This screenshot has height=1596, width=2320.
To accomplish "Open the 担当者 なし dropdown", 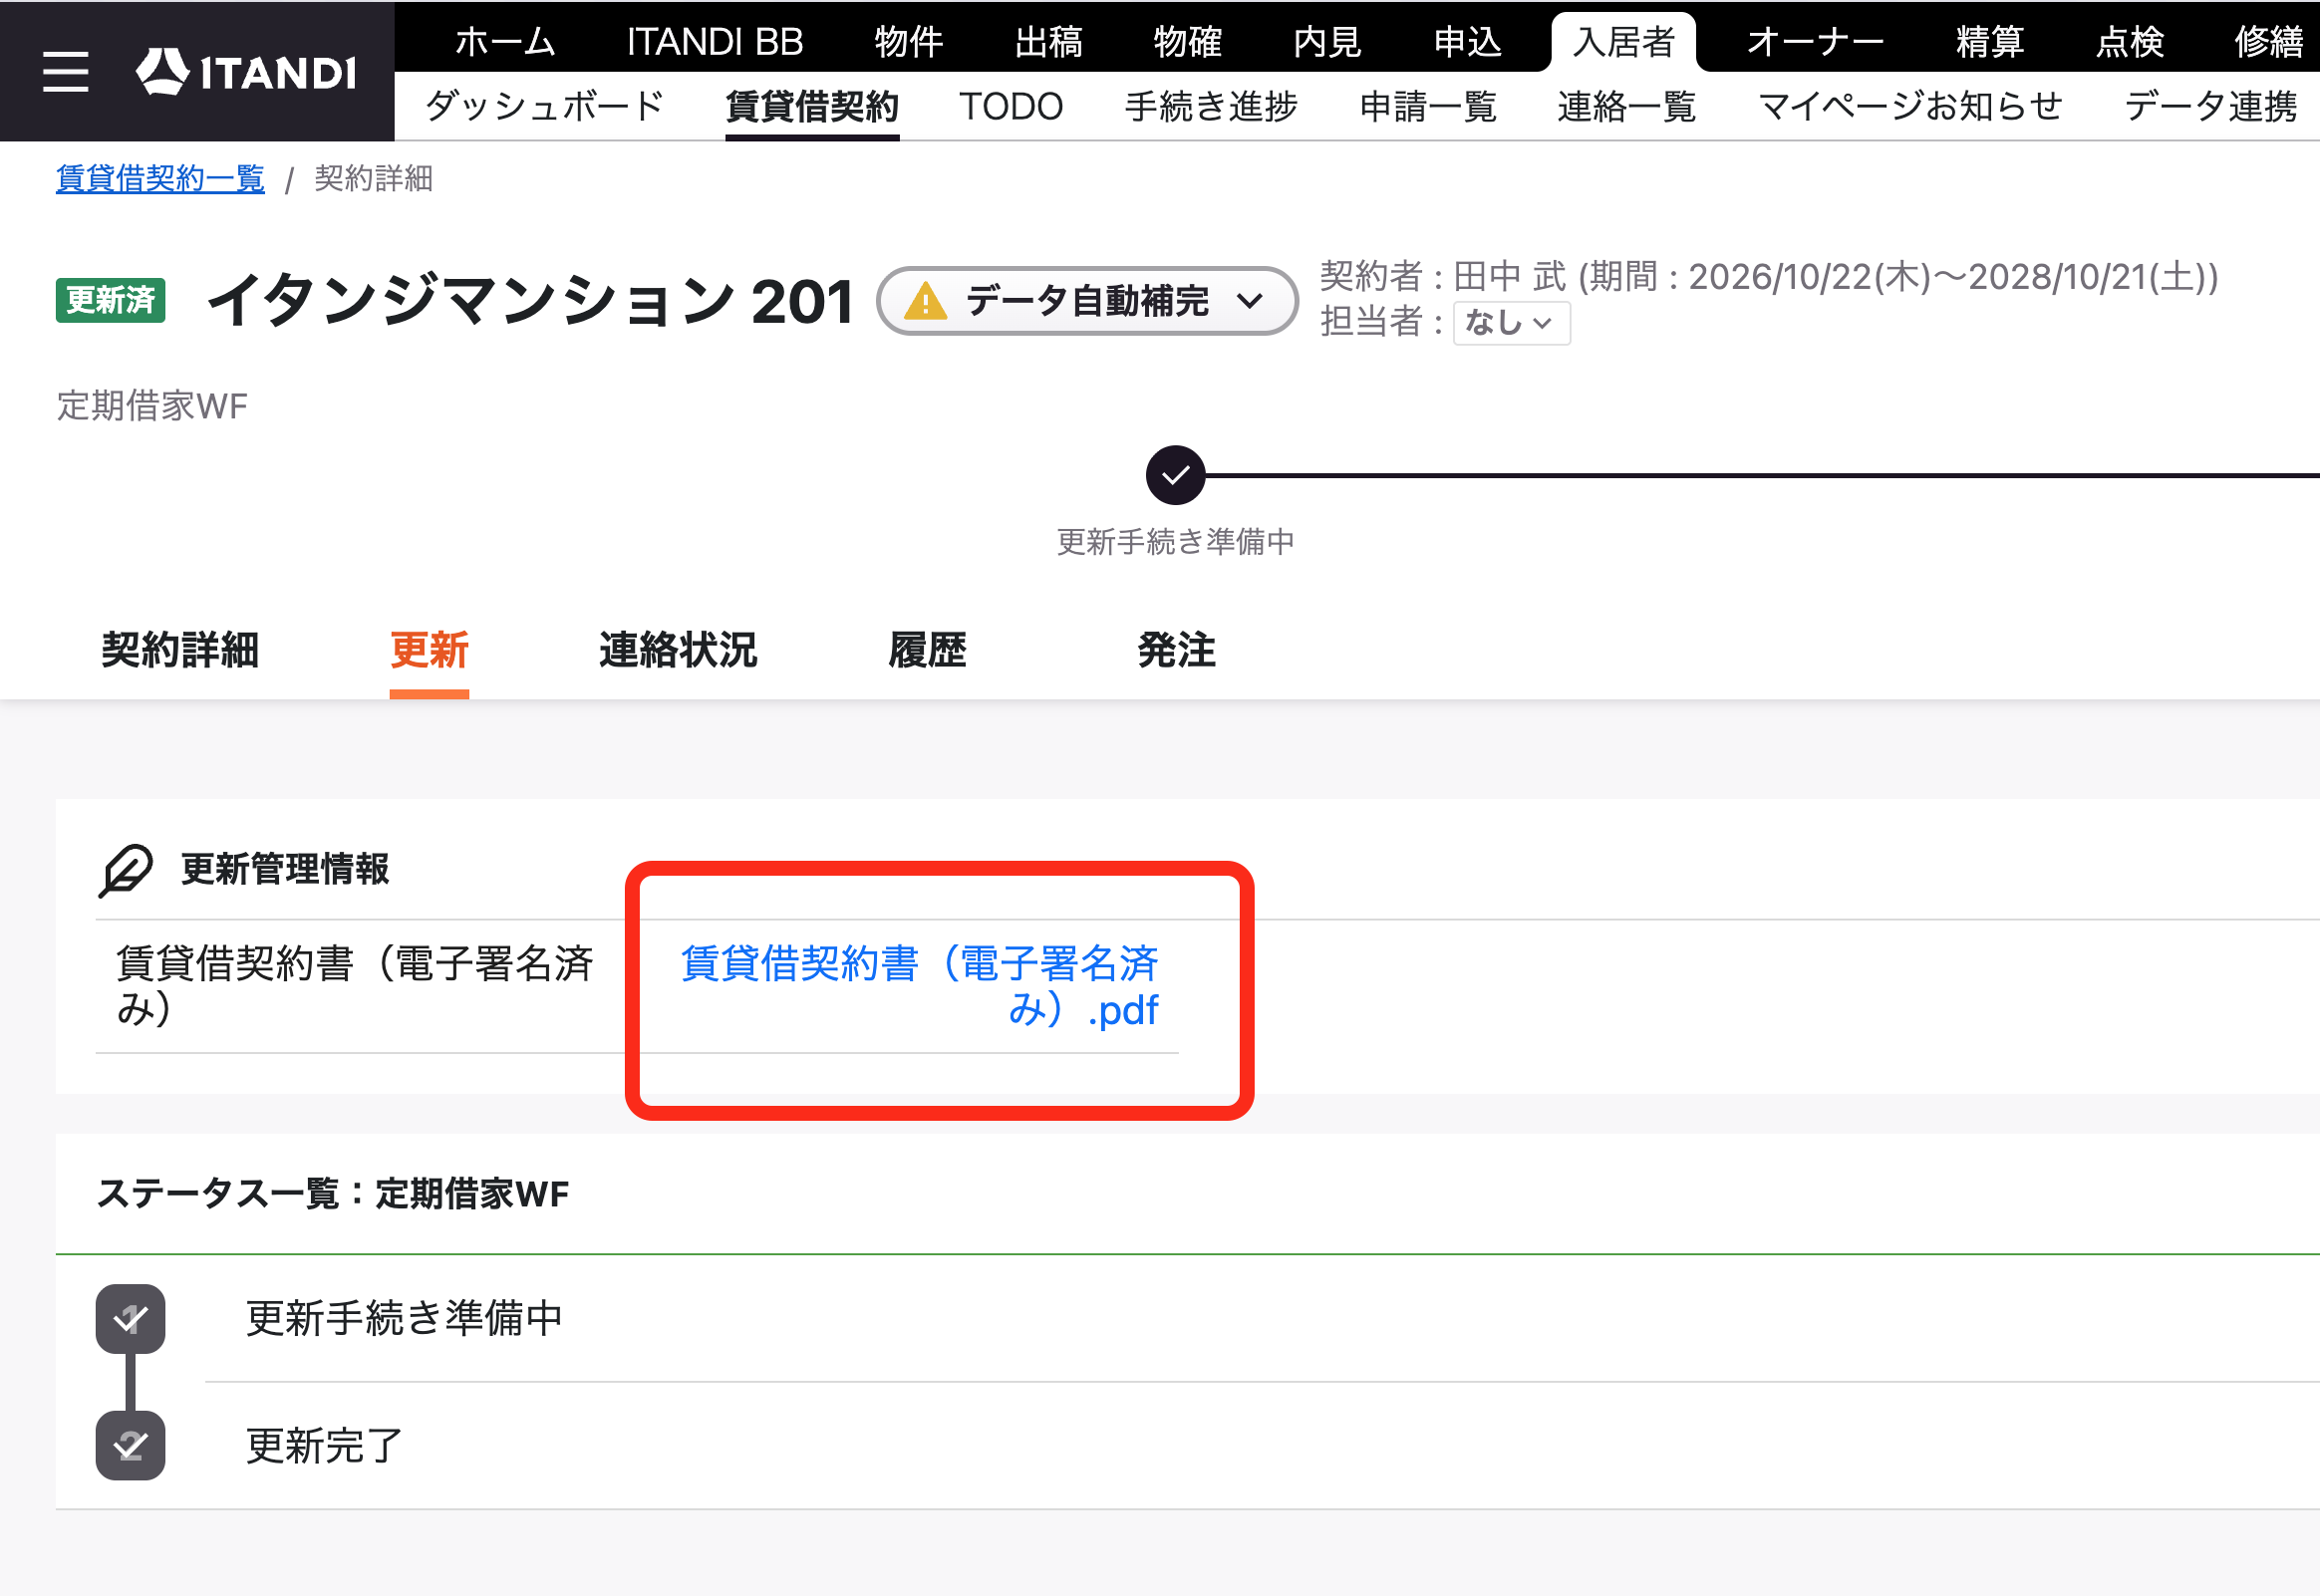I will pos(1511,323).
